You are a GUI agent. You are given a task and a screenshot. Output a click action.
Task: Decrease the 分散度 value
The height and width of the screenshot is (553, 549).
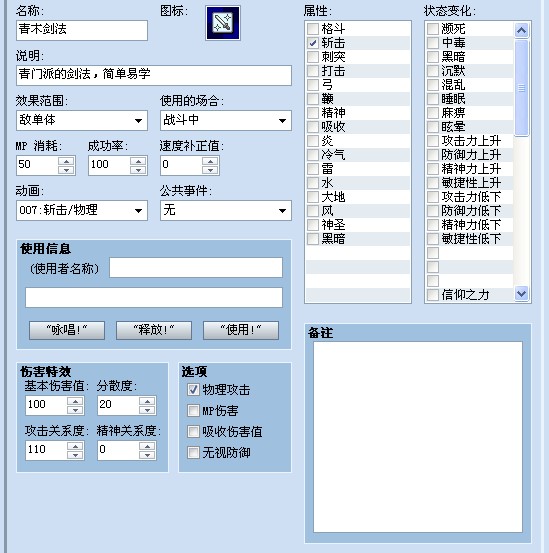tap(147, 410)
